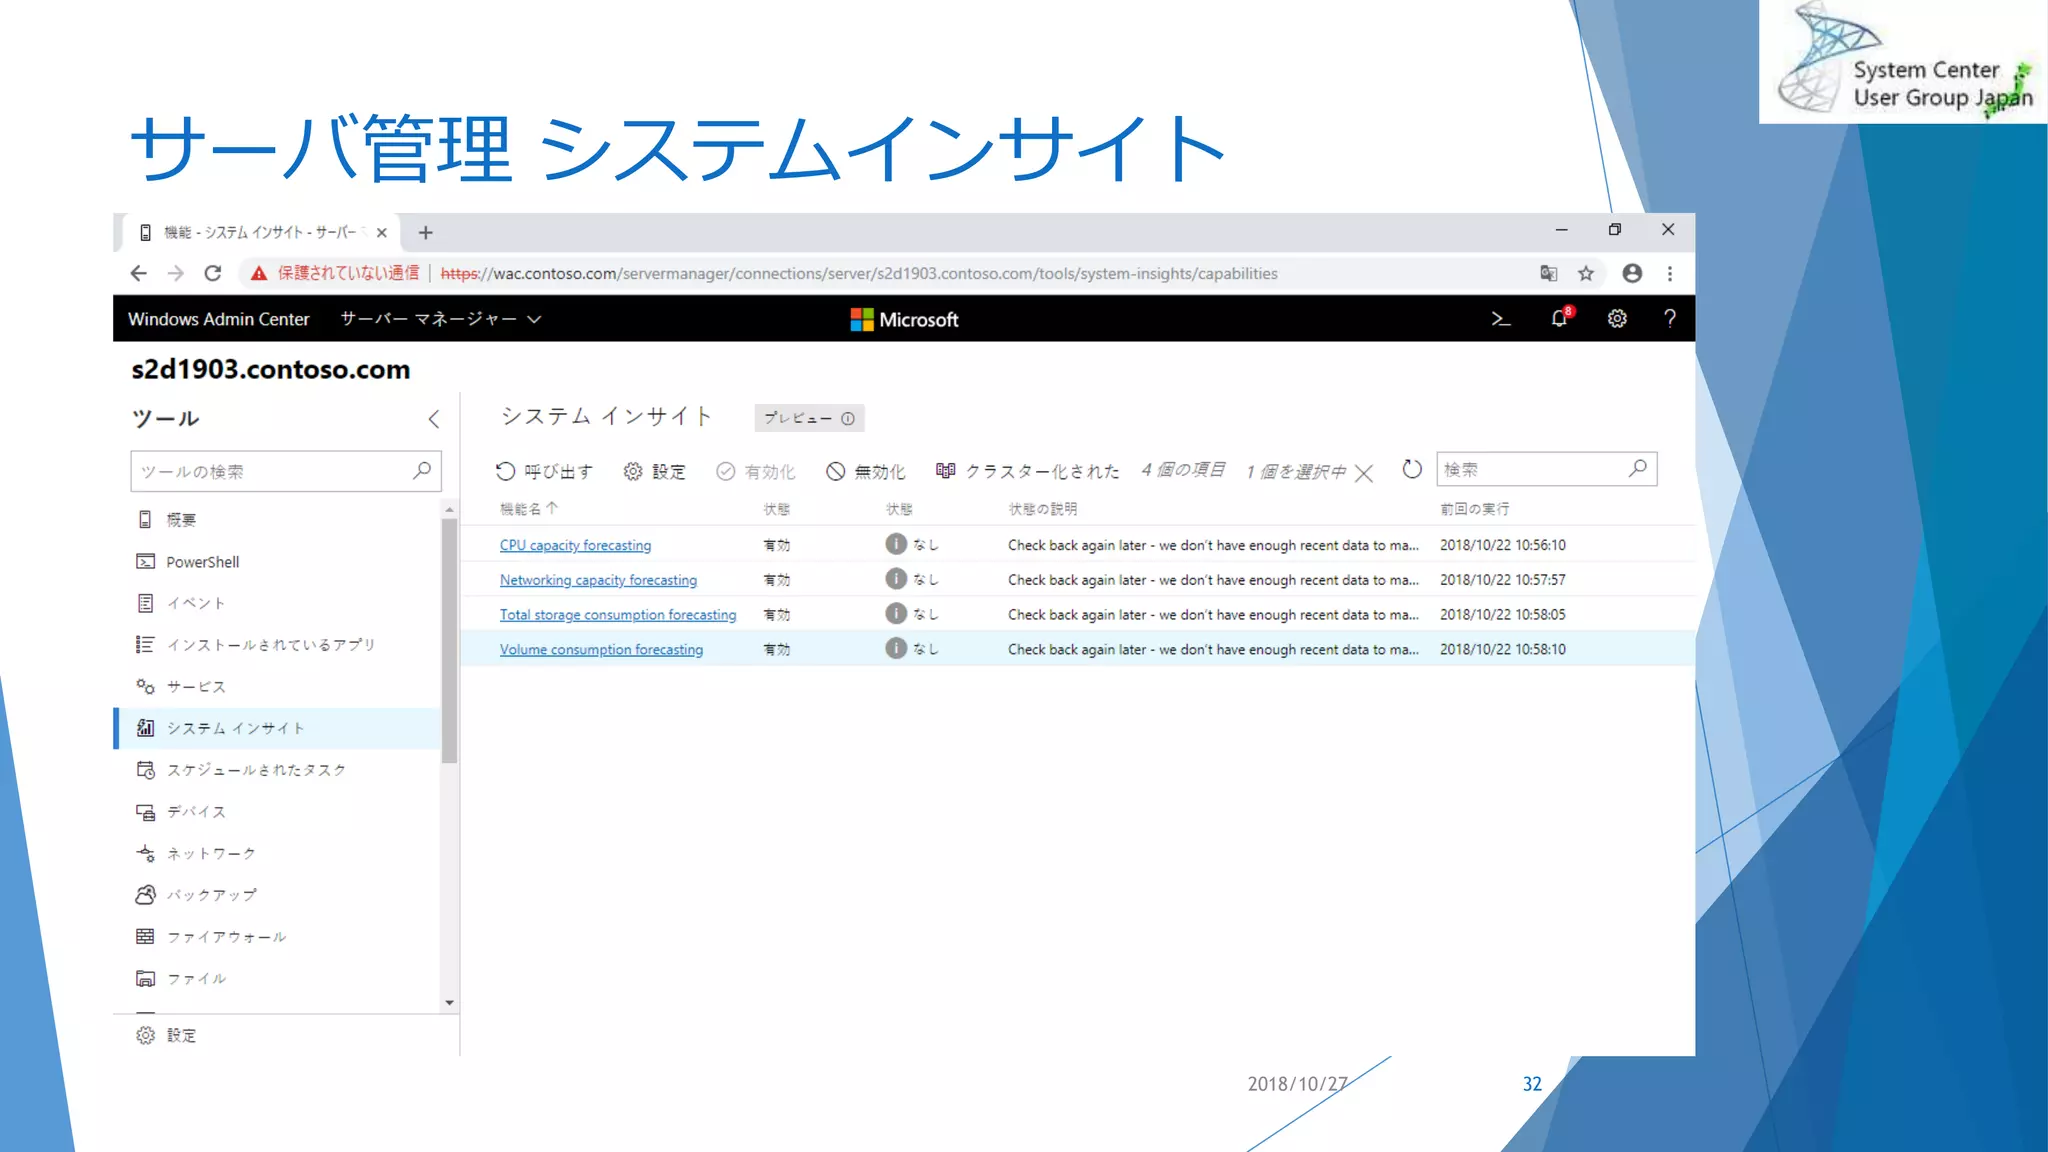
Task: Open PowerShell in the tools list
Action: pos(276,562)
